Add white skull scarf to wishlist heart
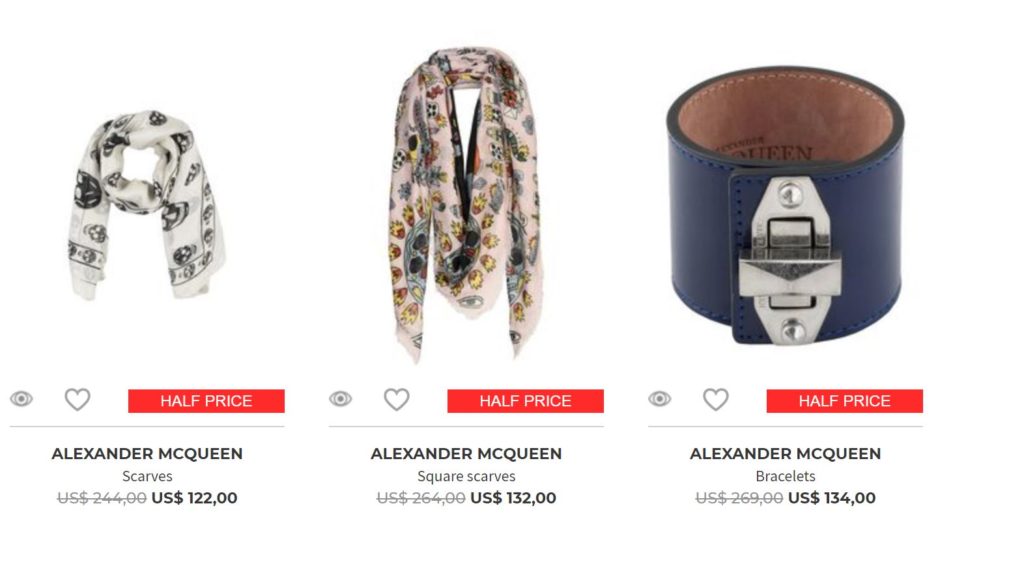 pyautogui.click(x=77, y=399)
